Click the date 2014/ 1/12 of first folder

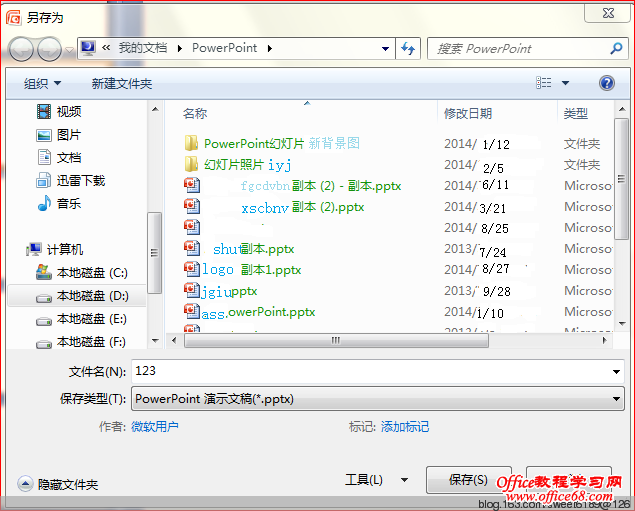pyautogui.click(x=477, y=144)
